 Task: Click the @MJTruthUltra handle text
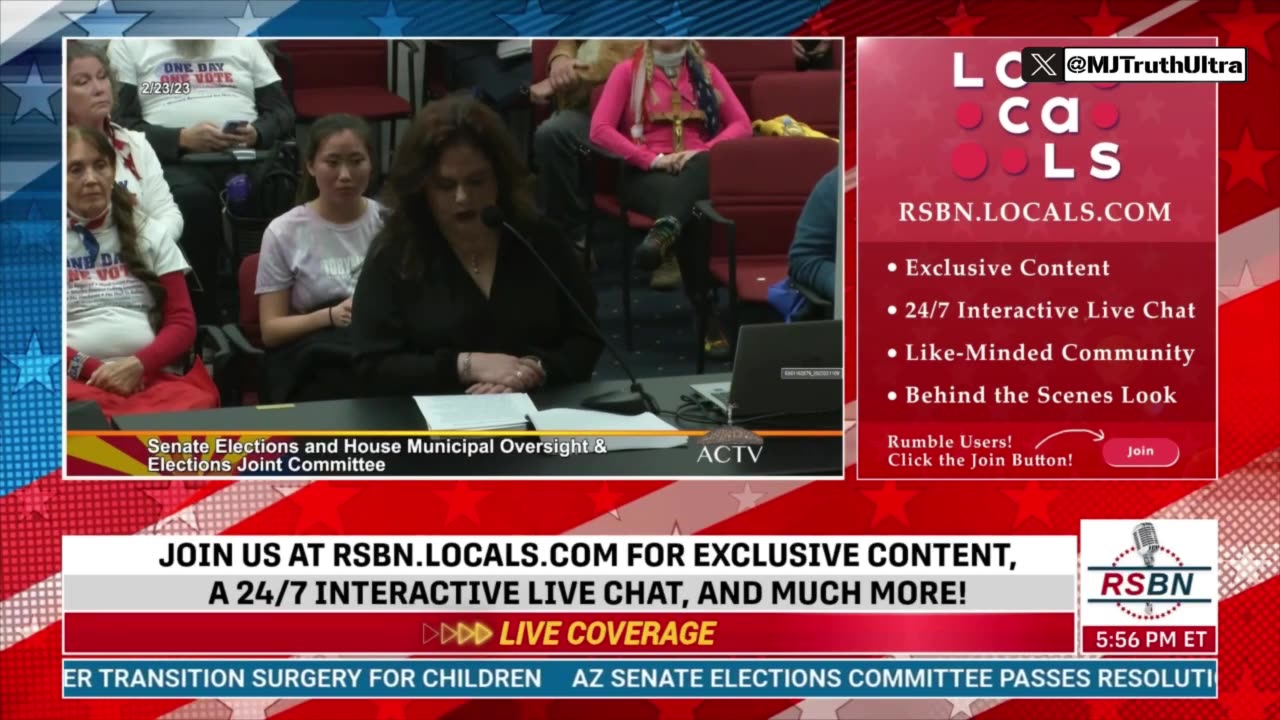click(x=1154, y=66)
